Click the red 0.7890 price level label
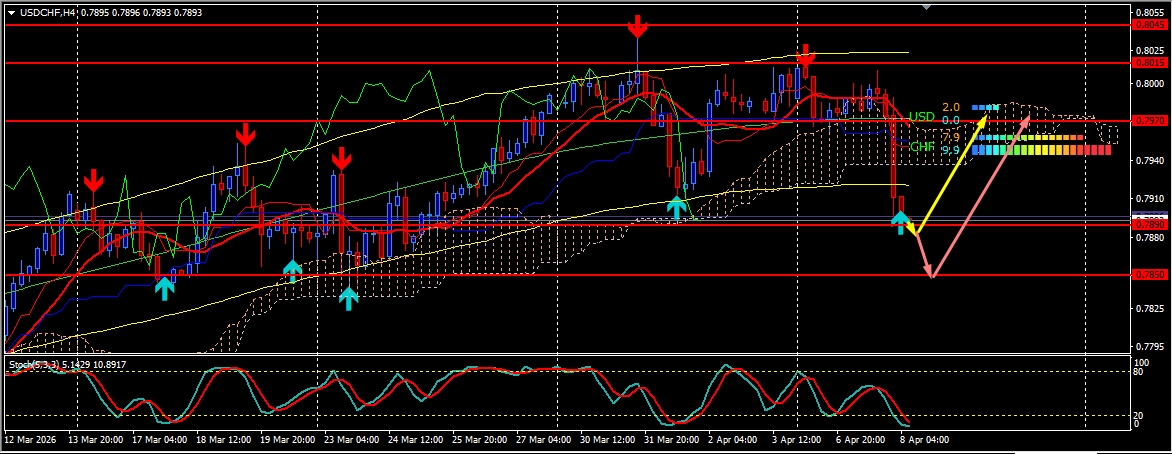This screenshot has height=454, width=1172. point(1150,224)
